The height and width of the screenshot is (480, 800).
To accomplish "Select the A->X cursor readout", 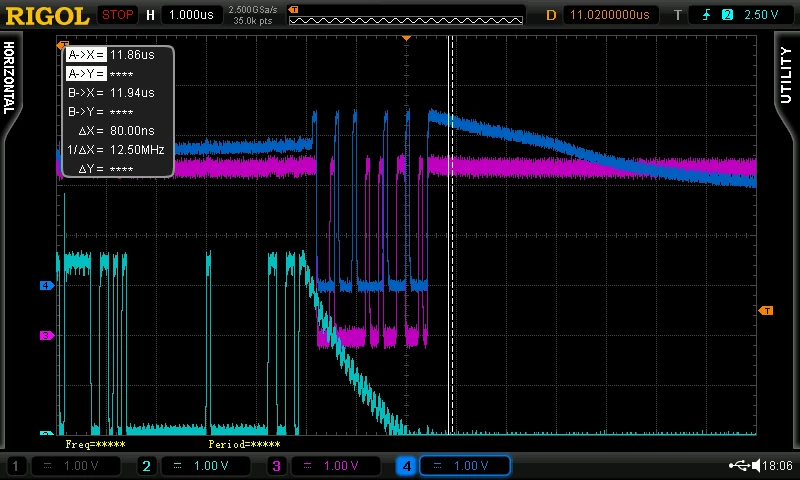I will [x=111, y=55].
